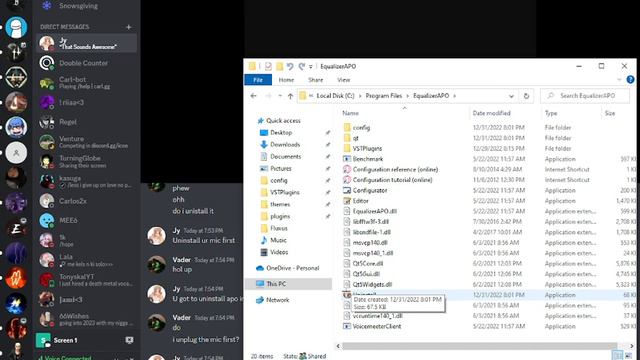This screenshot has height=360, width=640.
Task: Open OneDrive - Personal in navigation pane
Action: coord(292,268)
